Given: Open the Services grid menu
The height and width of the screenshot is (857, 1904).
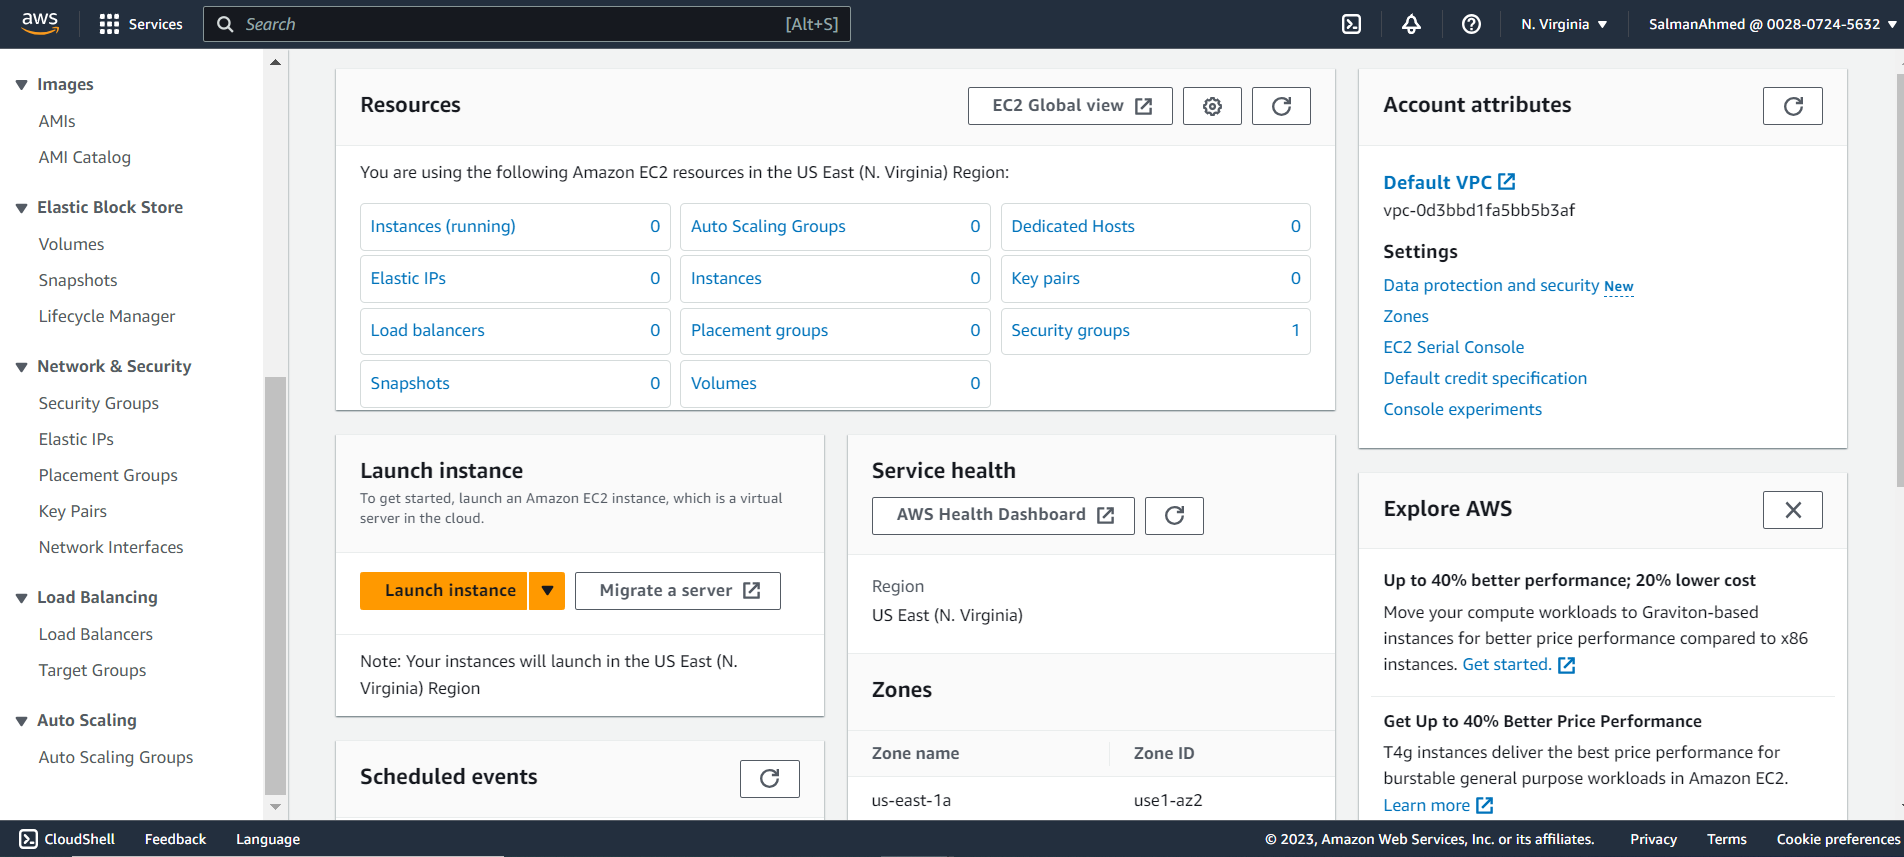Looking at the screenshot, I should click(x=141, y=24).
